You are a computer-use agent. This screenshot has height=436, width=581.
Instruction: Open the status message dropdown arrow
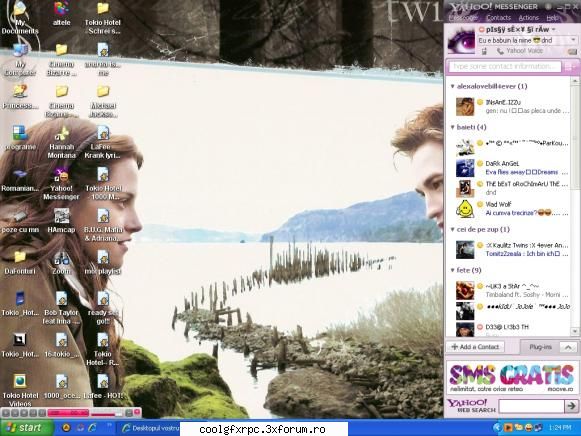click(x=574, y=40)
